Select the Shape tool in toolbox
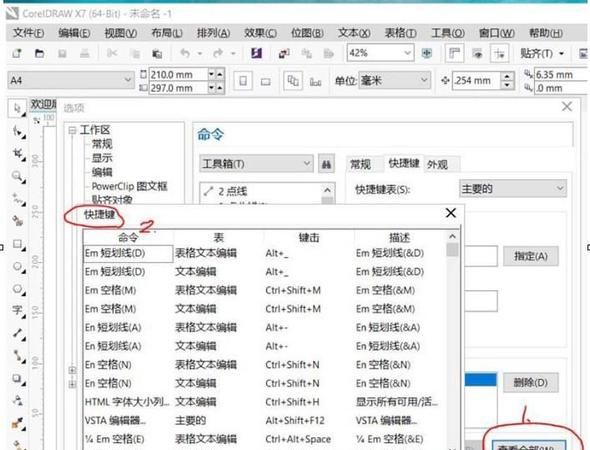This screenshot has width=590, height=450. tap(18, 132)
